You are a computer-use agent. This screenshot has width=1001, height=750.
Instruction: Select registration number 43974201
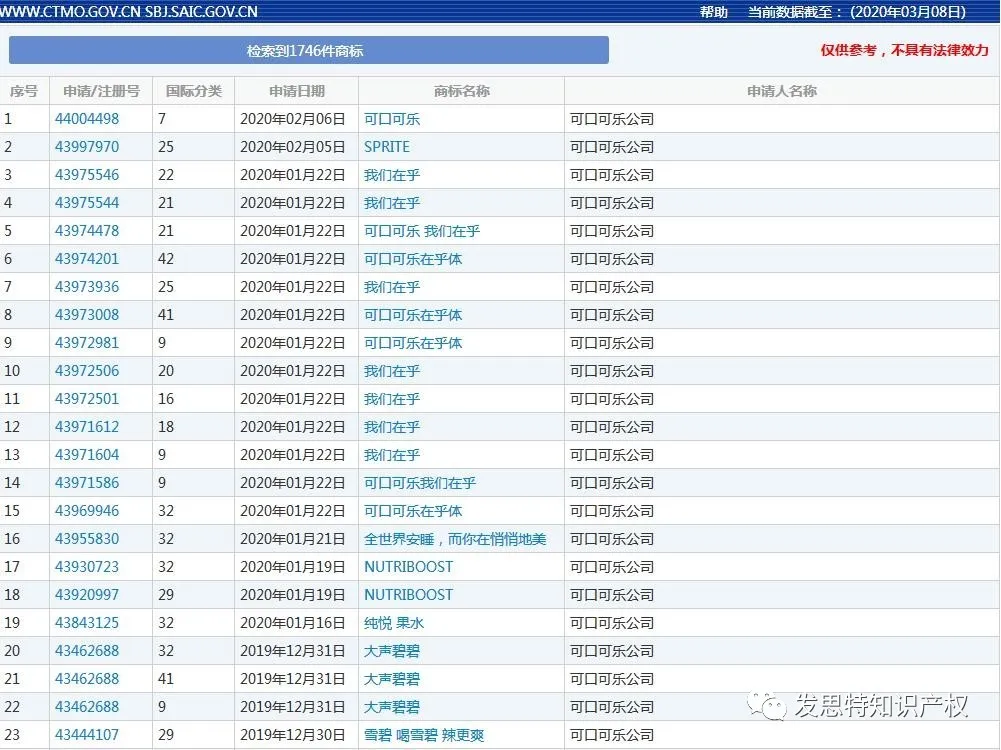[87, 259]
